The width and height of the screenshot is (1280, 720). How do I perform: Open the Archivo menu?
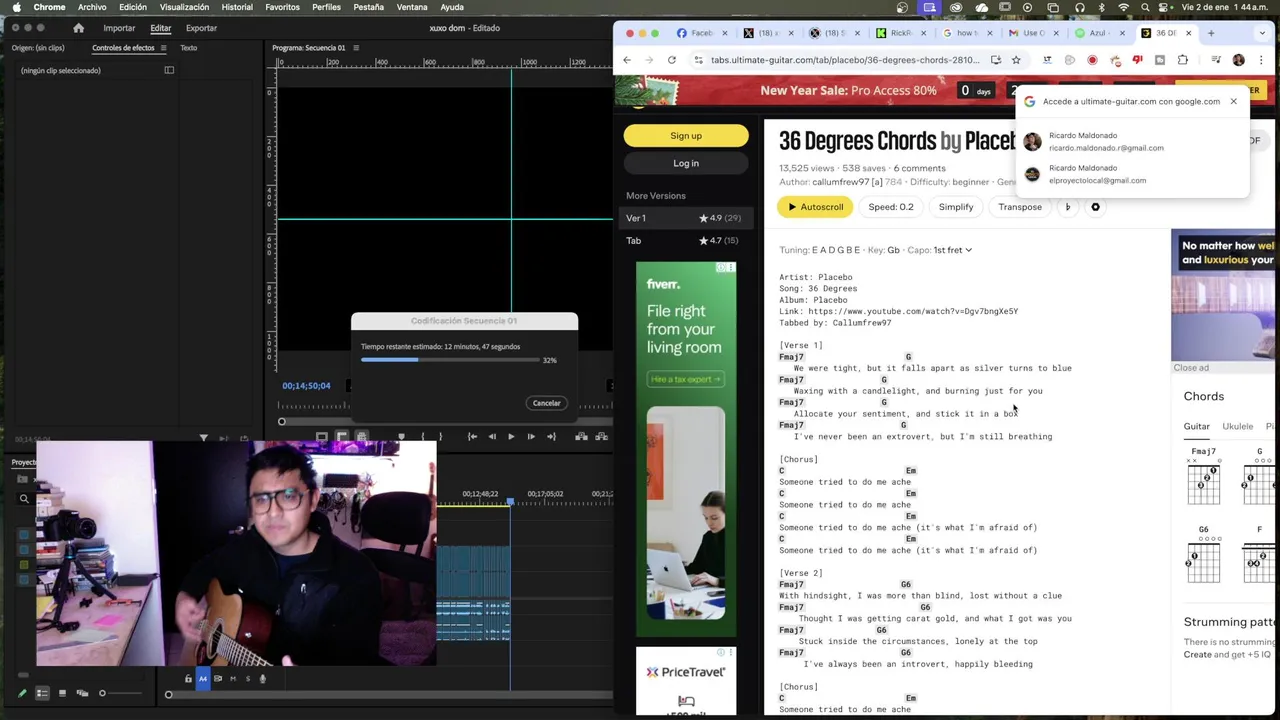pos(92,7)
